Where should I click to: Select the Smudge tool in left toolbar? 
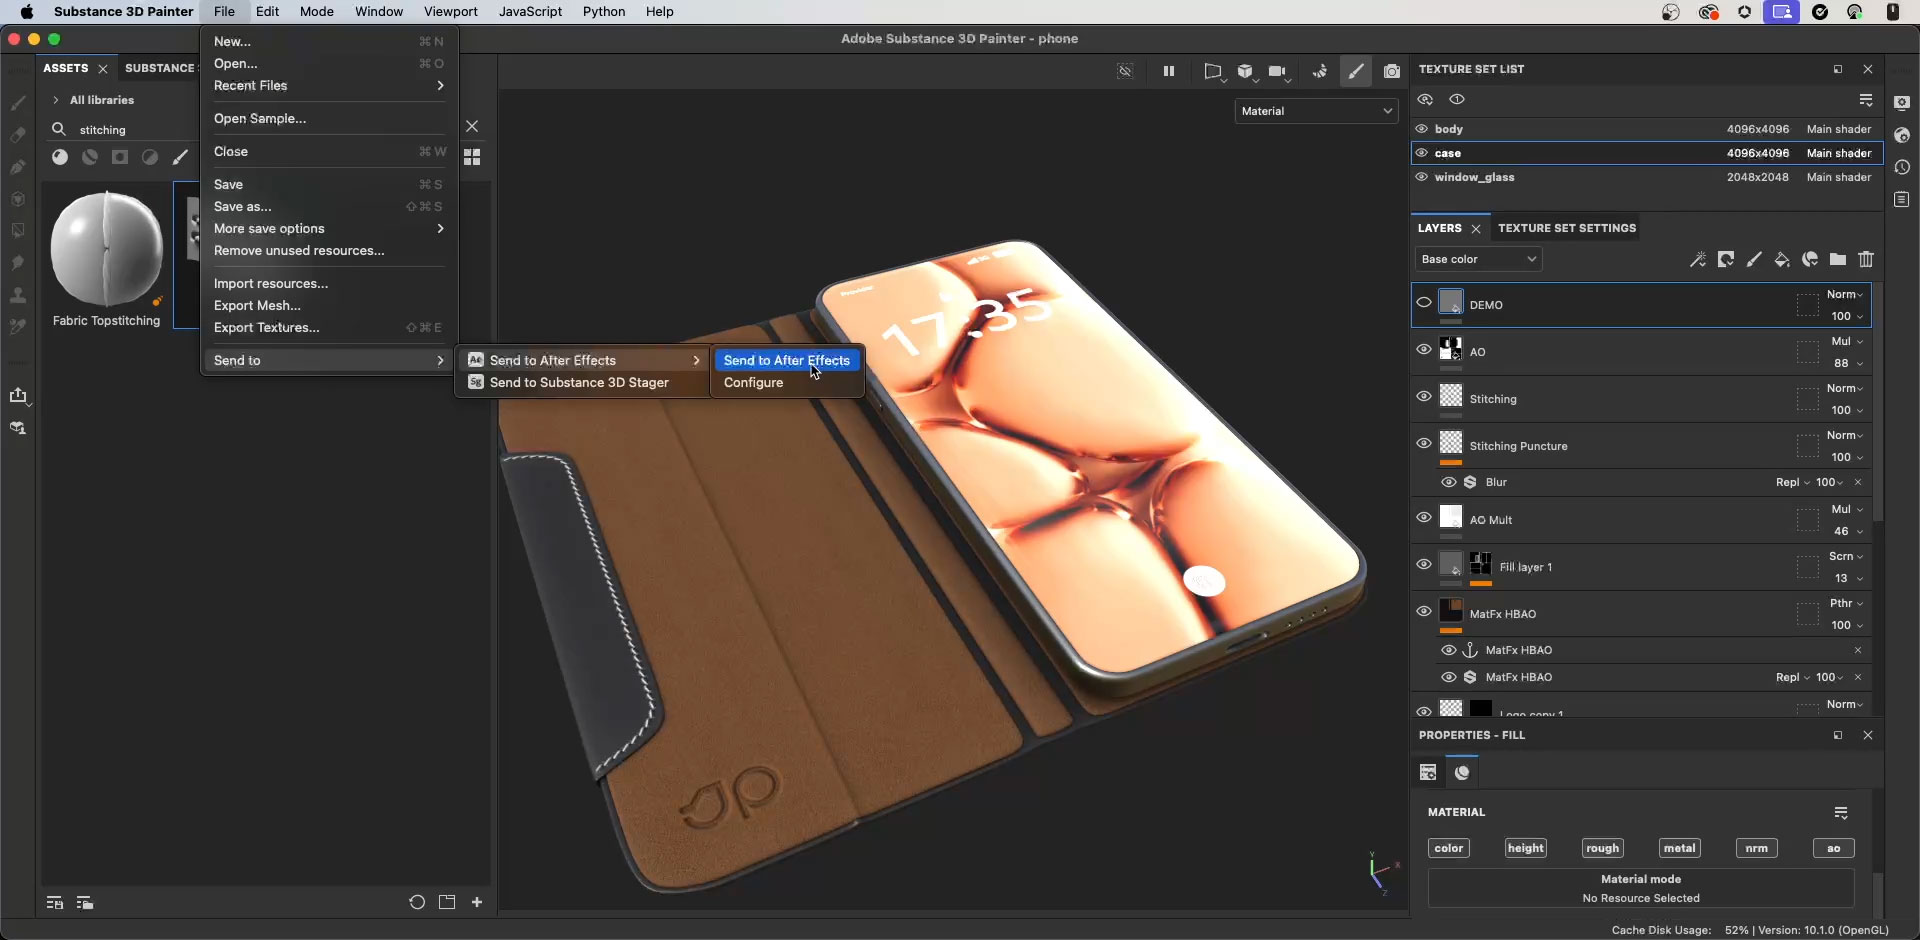(x=18, y=263)
